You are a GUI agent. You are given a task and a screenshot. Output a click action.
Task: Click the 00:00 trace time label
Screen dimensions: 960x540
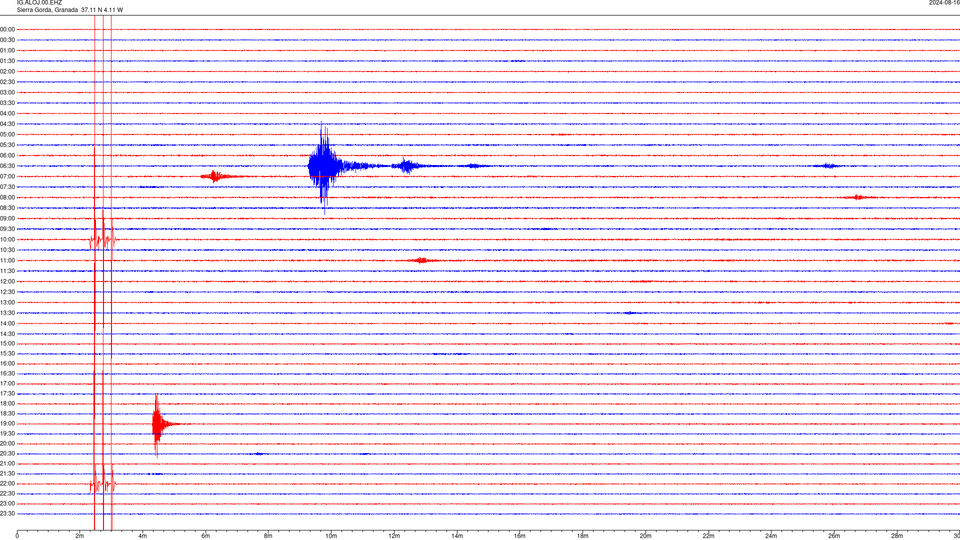(x=7, y=29)
